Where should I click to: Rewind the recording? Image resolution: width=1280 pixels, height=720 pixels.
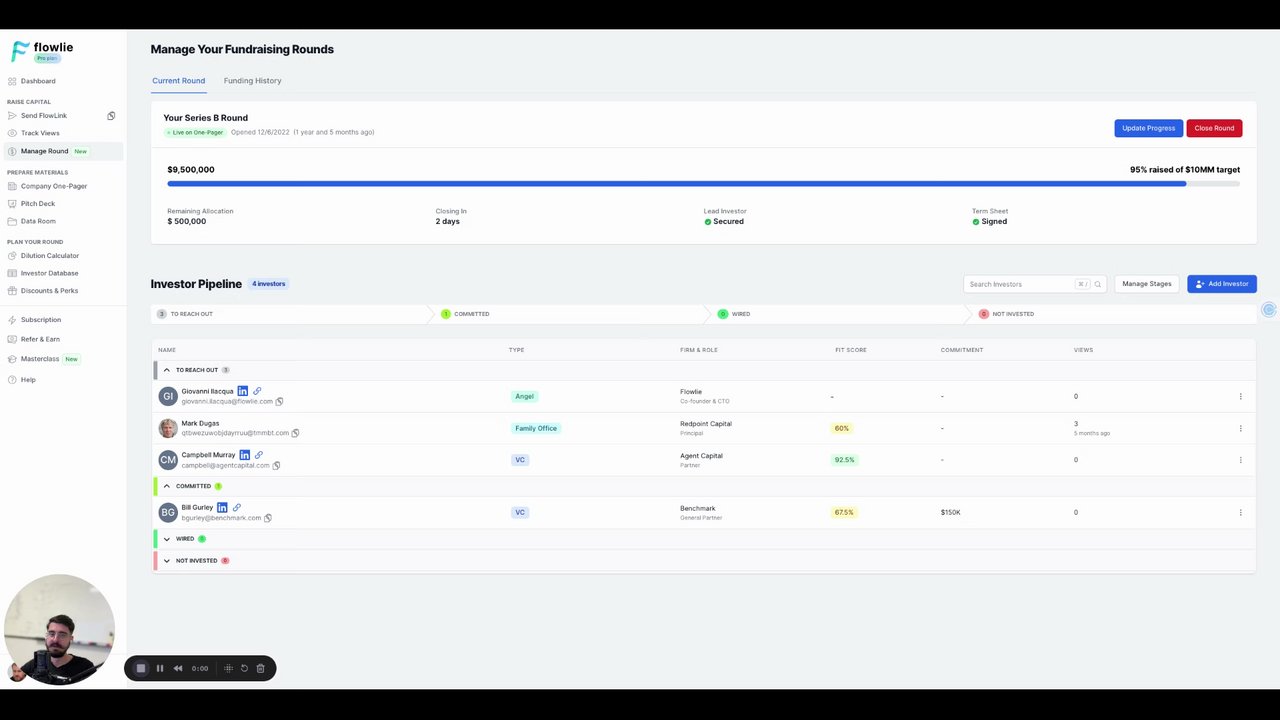[178, 668]
